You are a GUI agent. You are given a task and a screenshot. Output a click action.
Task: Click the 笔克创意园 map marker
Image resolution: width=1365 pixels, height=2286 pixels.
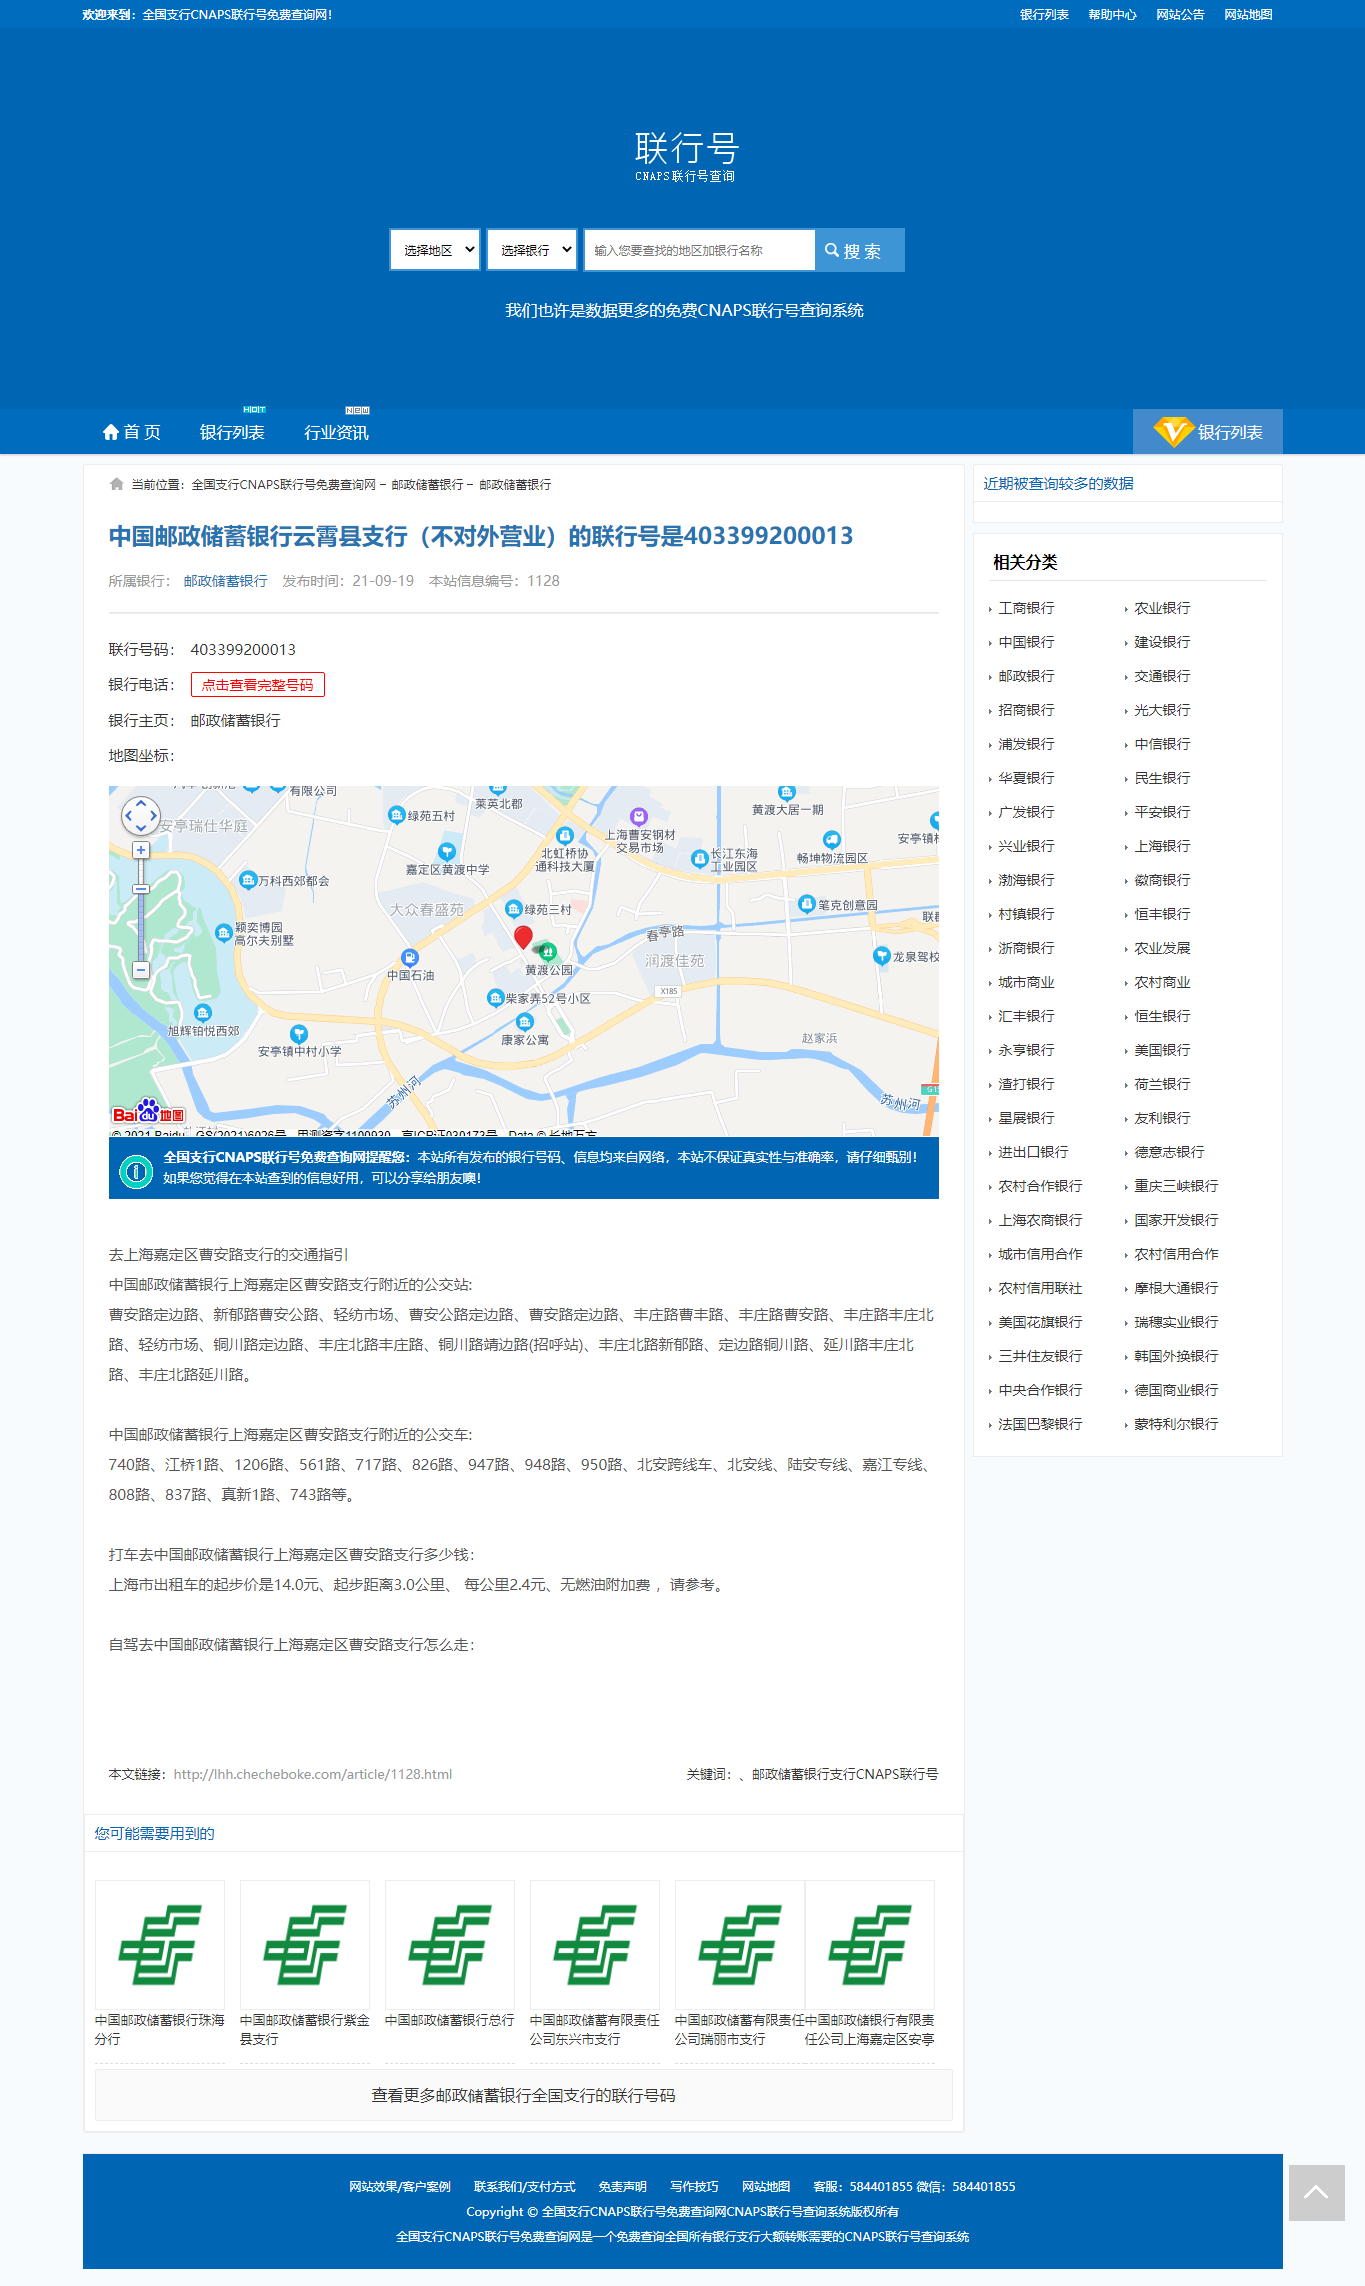coord(807,904)
